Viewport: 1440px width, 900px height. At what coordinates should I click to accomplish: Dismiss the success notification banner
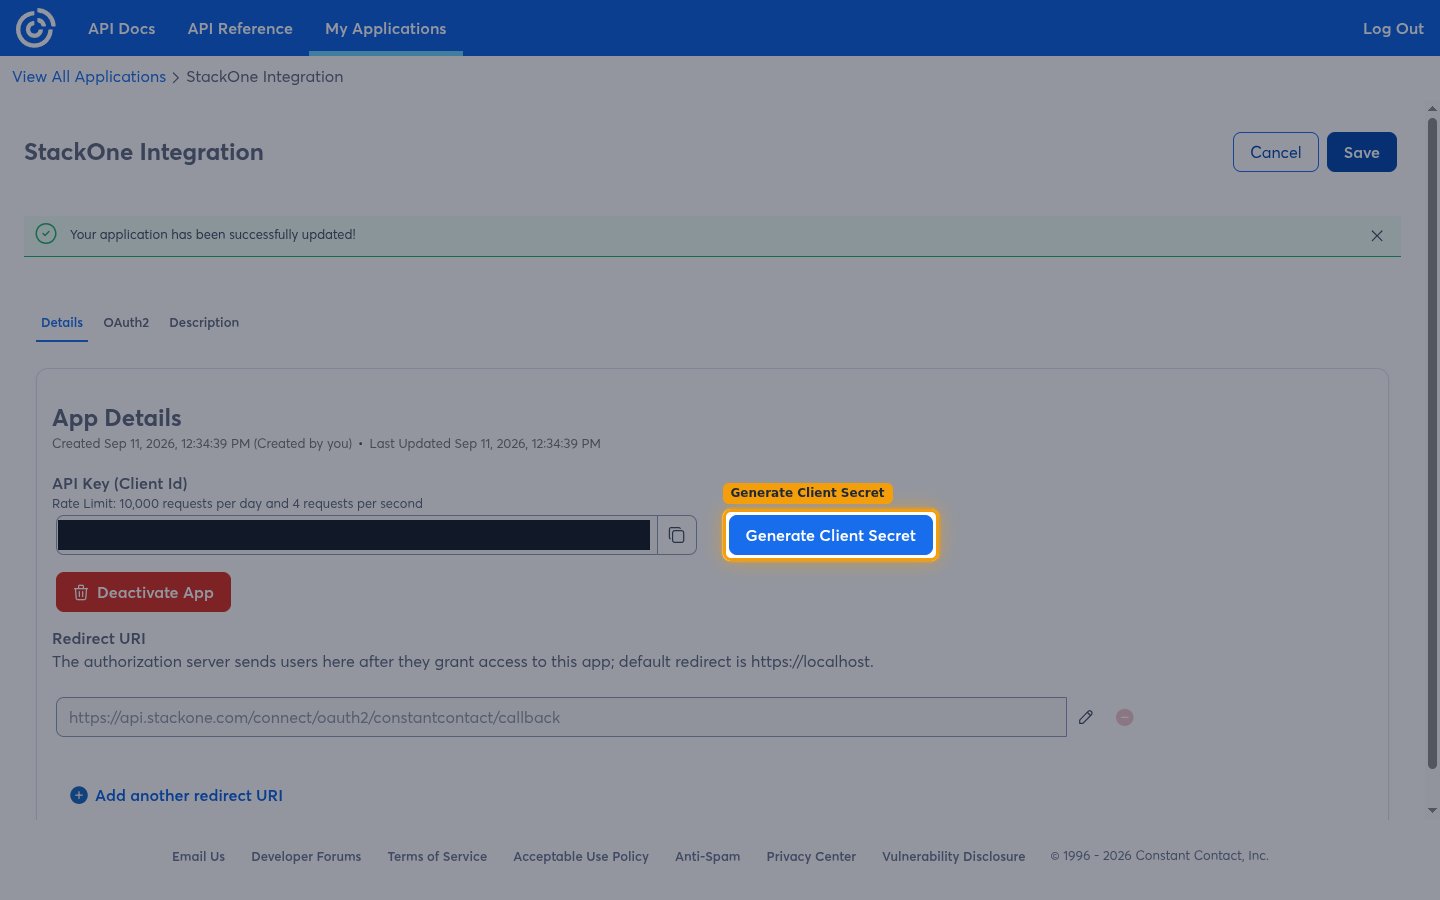[x=1377, y=236]
